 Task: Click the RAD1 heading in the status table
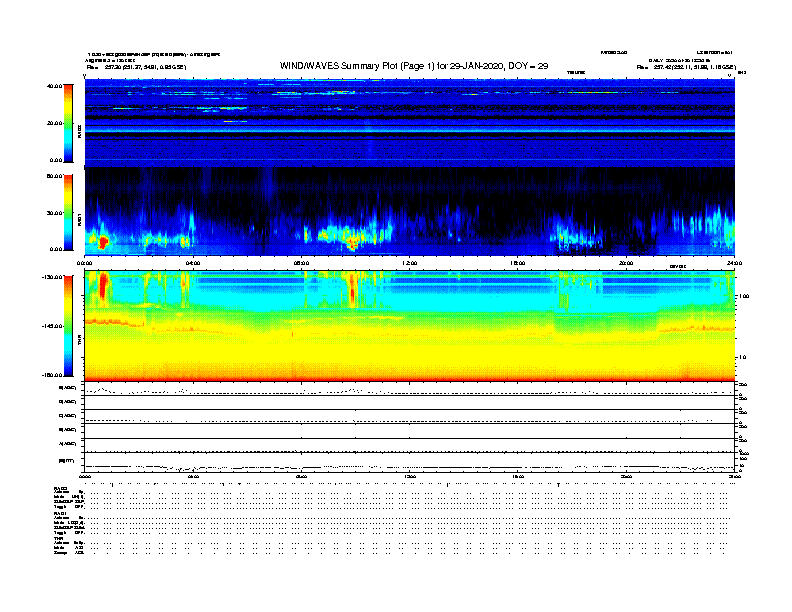pos(60,514)
